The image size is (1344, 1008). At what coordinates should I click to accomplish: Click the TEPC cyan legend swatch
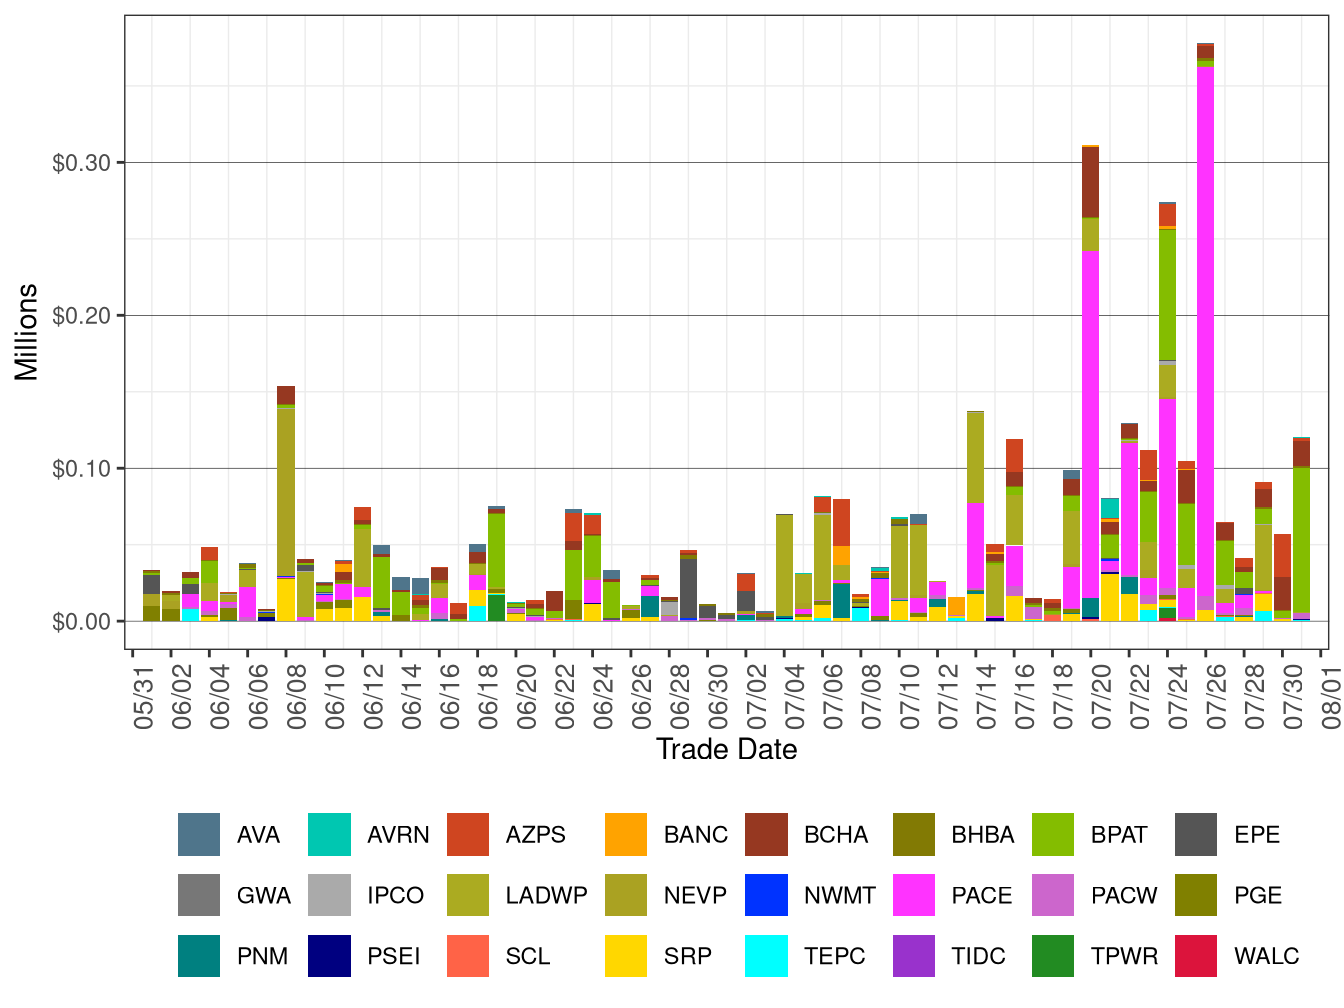[x=766, y=956]
